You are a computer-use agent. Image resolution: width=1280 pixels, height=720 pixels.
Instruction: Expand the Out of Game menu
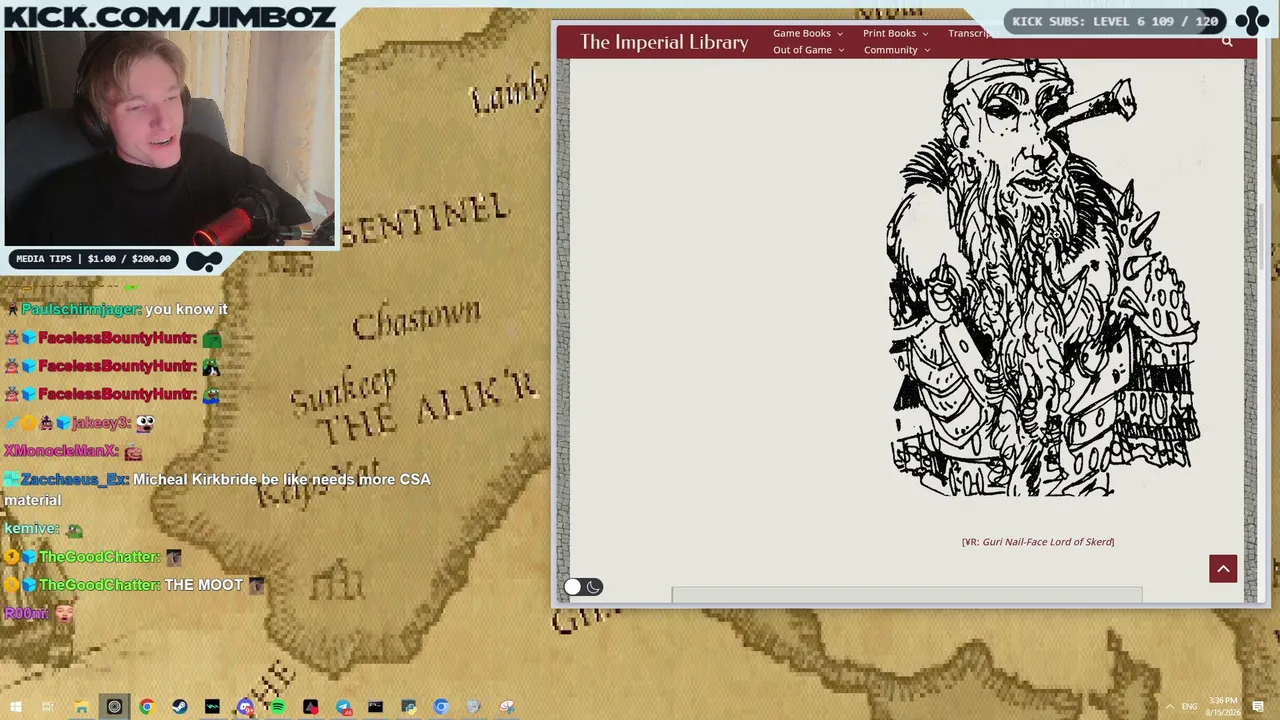click(808, 50)
